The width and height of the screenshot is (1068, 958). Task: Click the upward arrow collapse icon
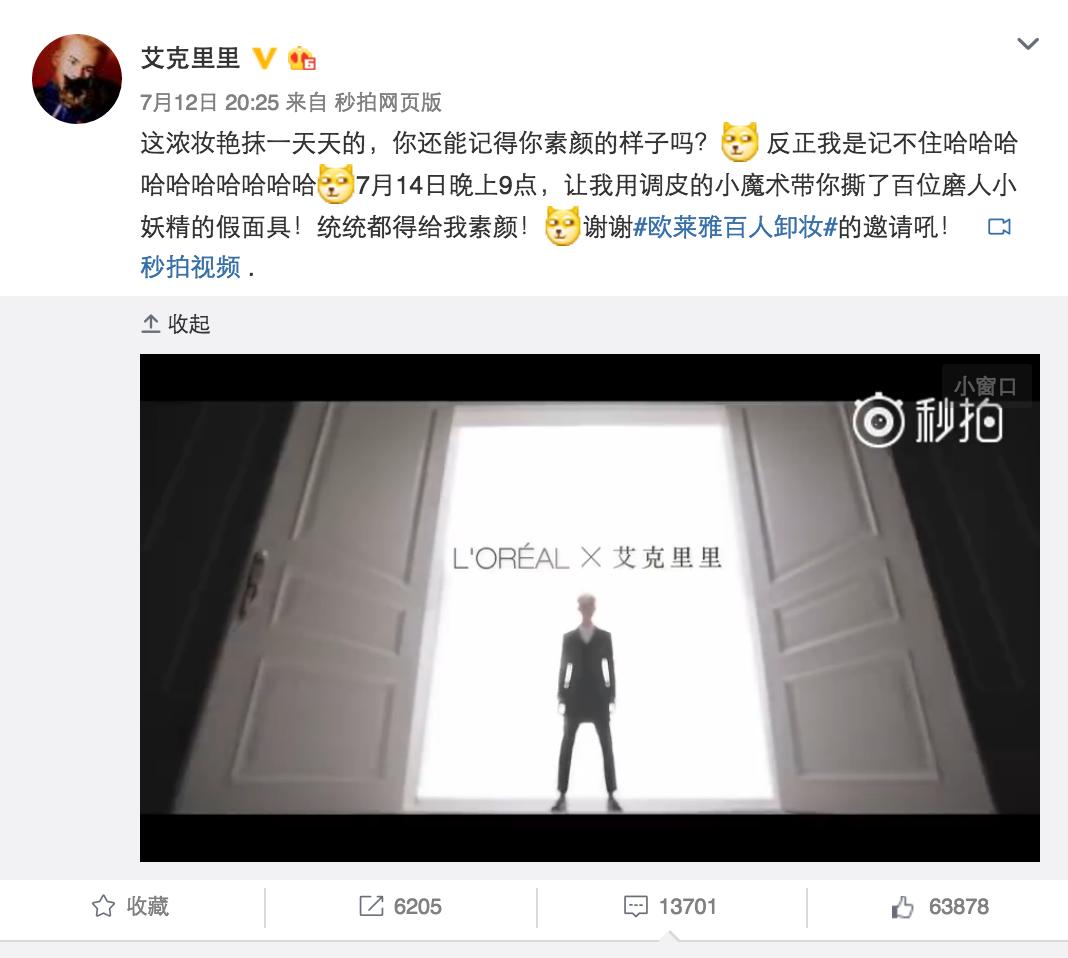pyautogui.click(x=151, y=324)
